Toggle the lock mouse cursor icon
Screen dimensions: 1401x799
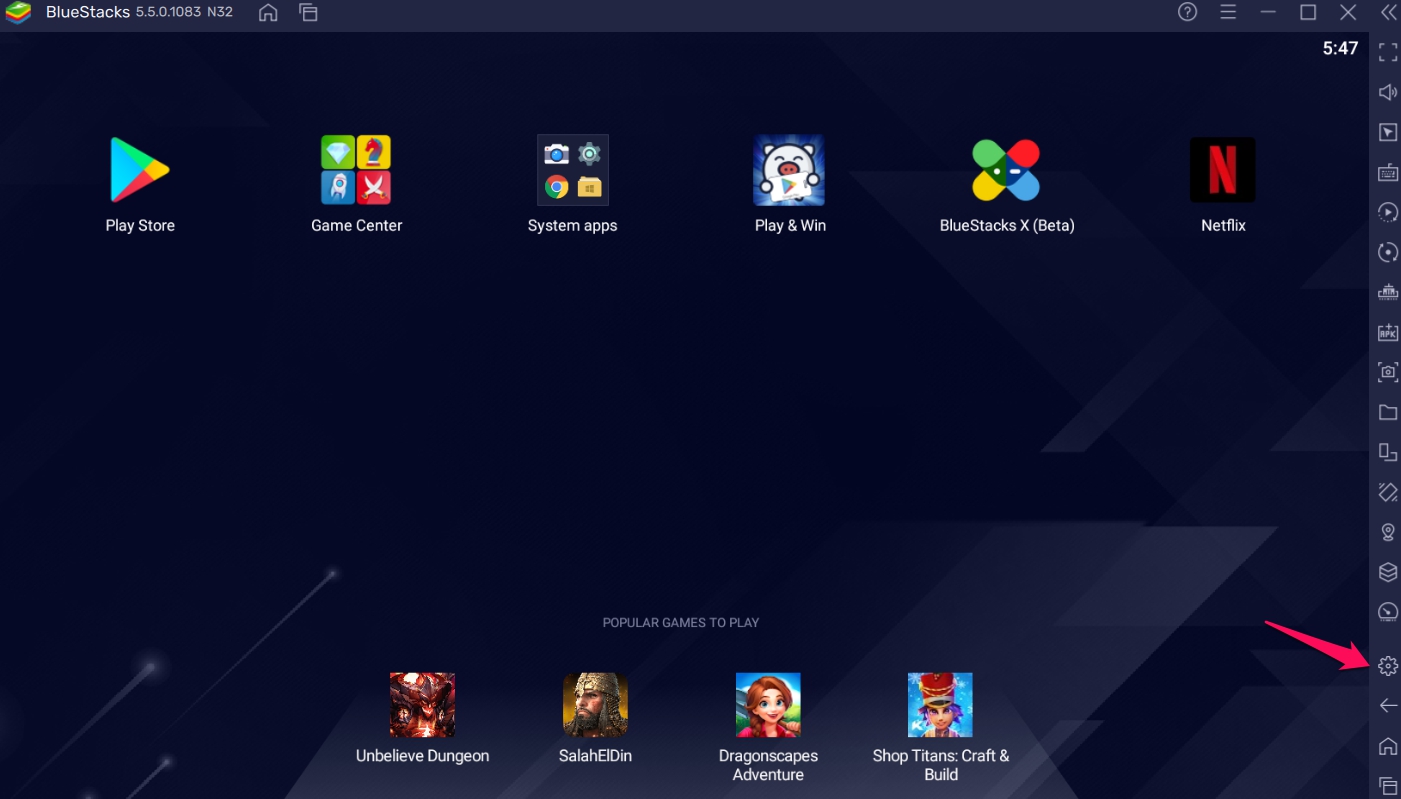tap(1388, 132)
